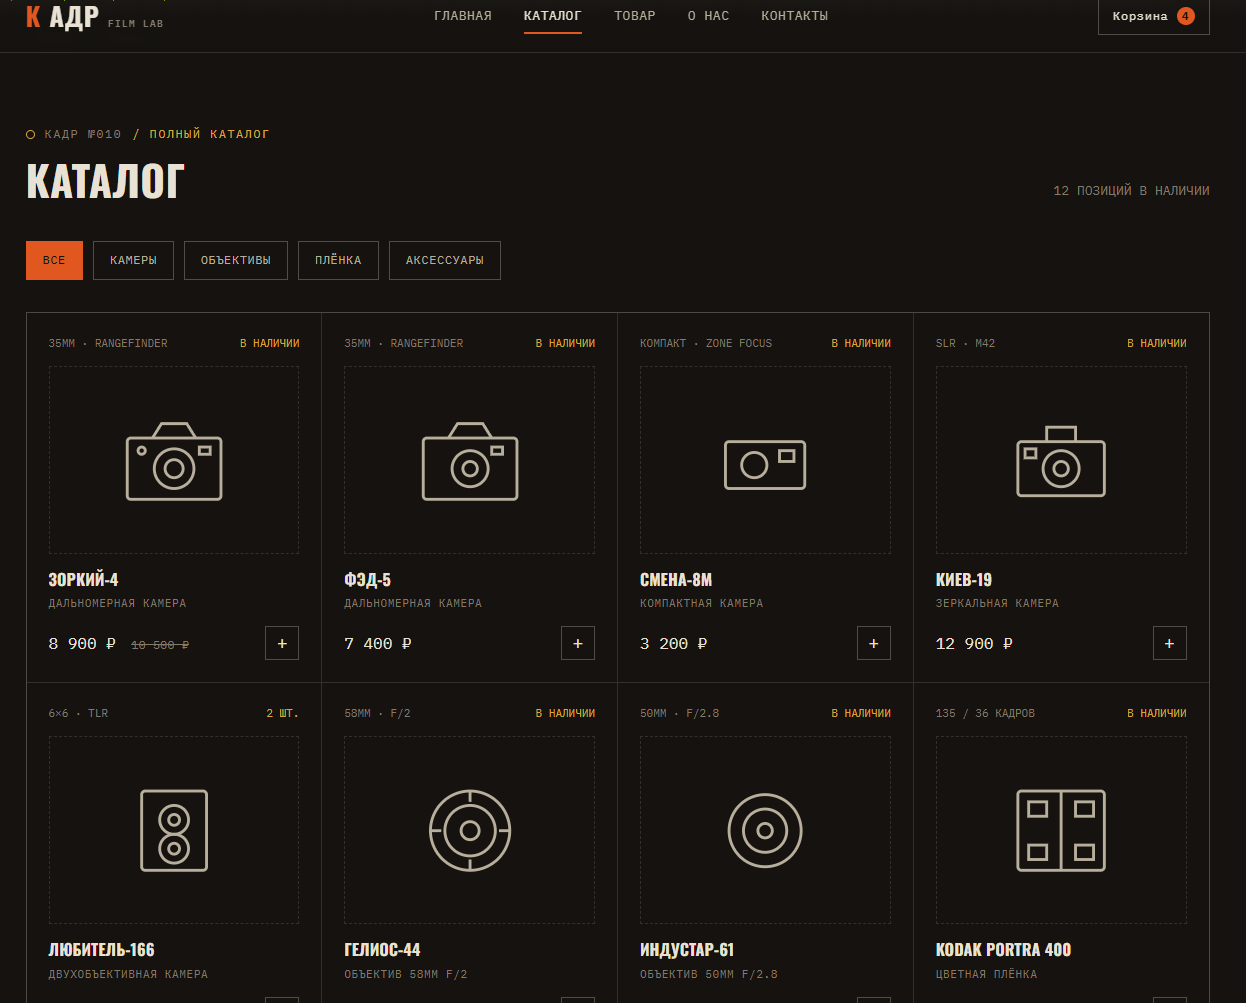This screenshot has width=1246, height=1003.
Task: Click the Смена-8М compact camera icon
Action: click(765, 465)
